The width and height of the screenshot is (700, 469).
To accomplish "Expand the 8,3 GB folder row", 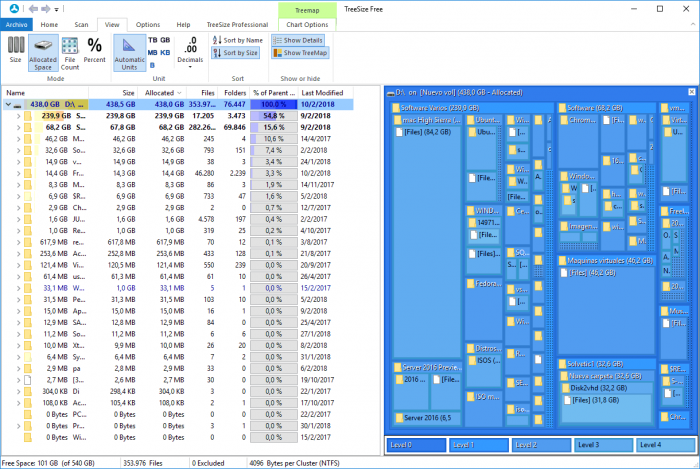I will 18,185.
